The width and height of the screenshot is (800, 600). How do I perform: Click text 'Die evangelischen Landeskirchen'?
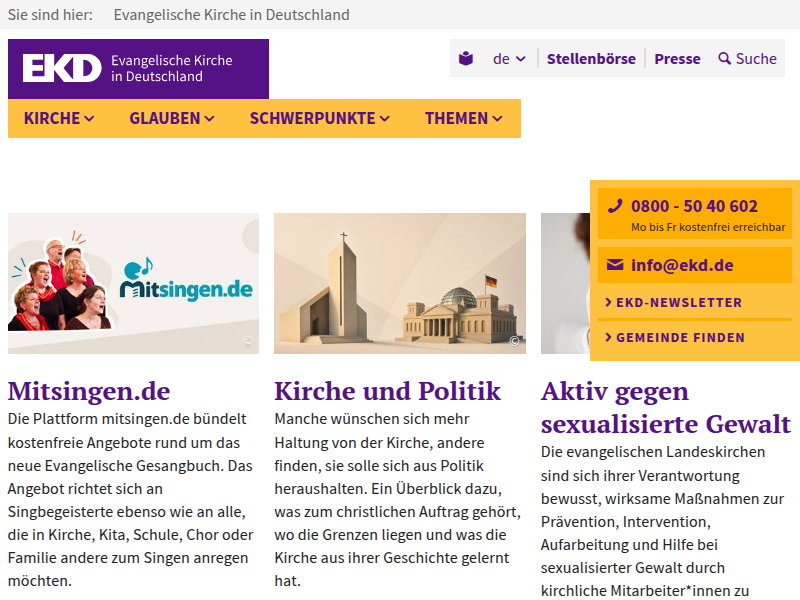(x=653, y=452)
